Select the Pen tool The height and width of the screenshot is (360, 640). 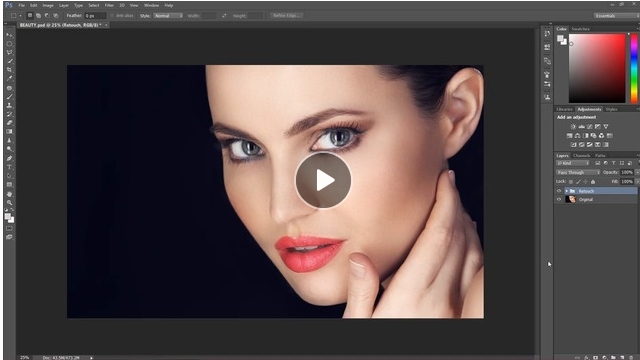coord(9,158)
